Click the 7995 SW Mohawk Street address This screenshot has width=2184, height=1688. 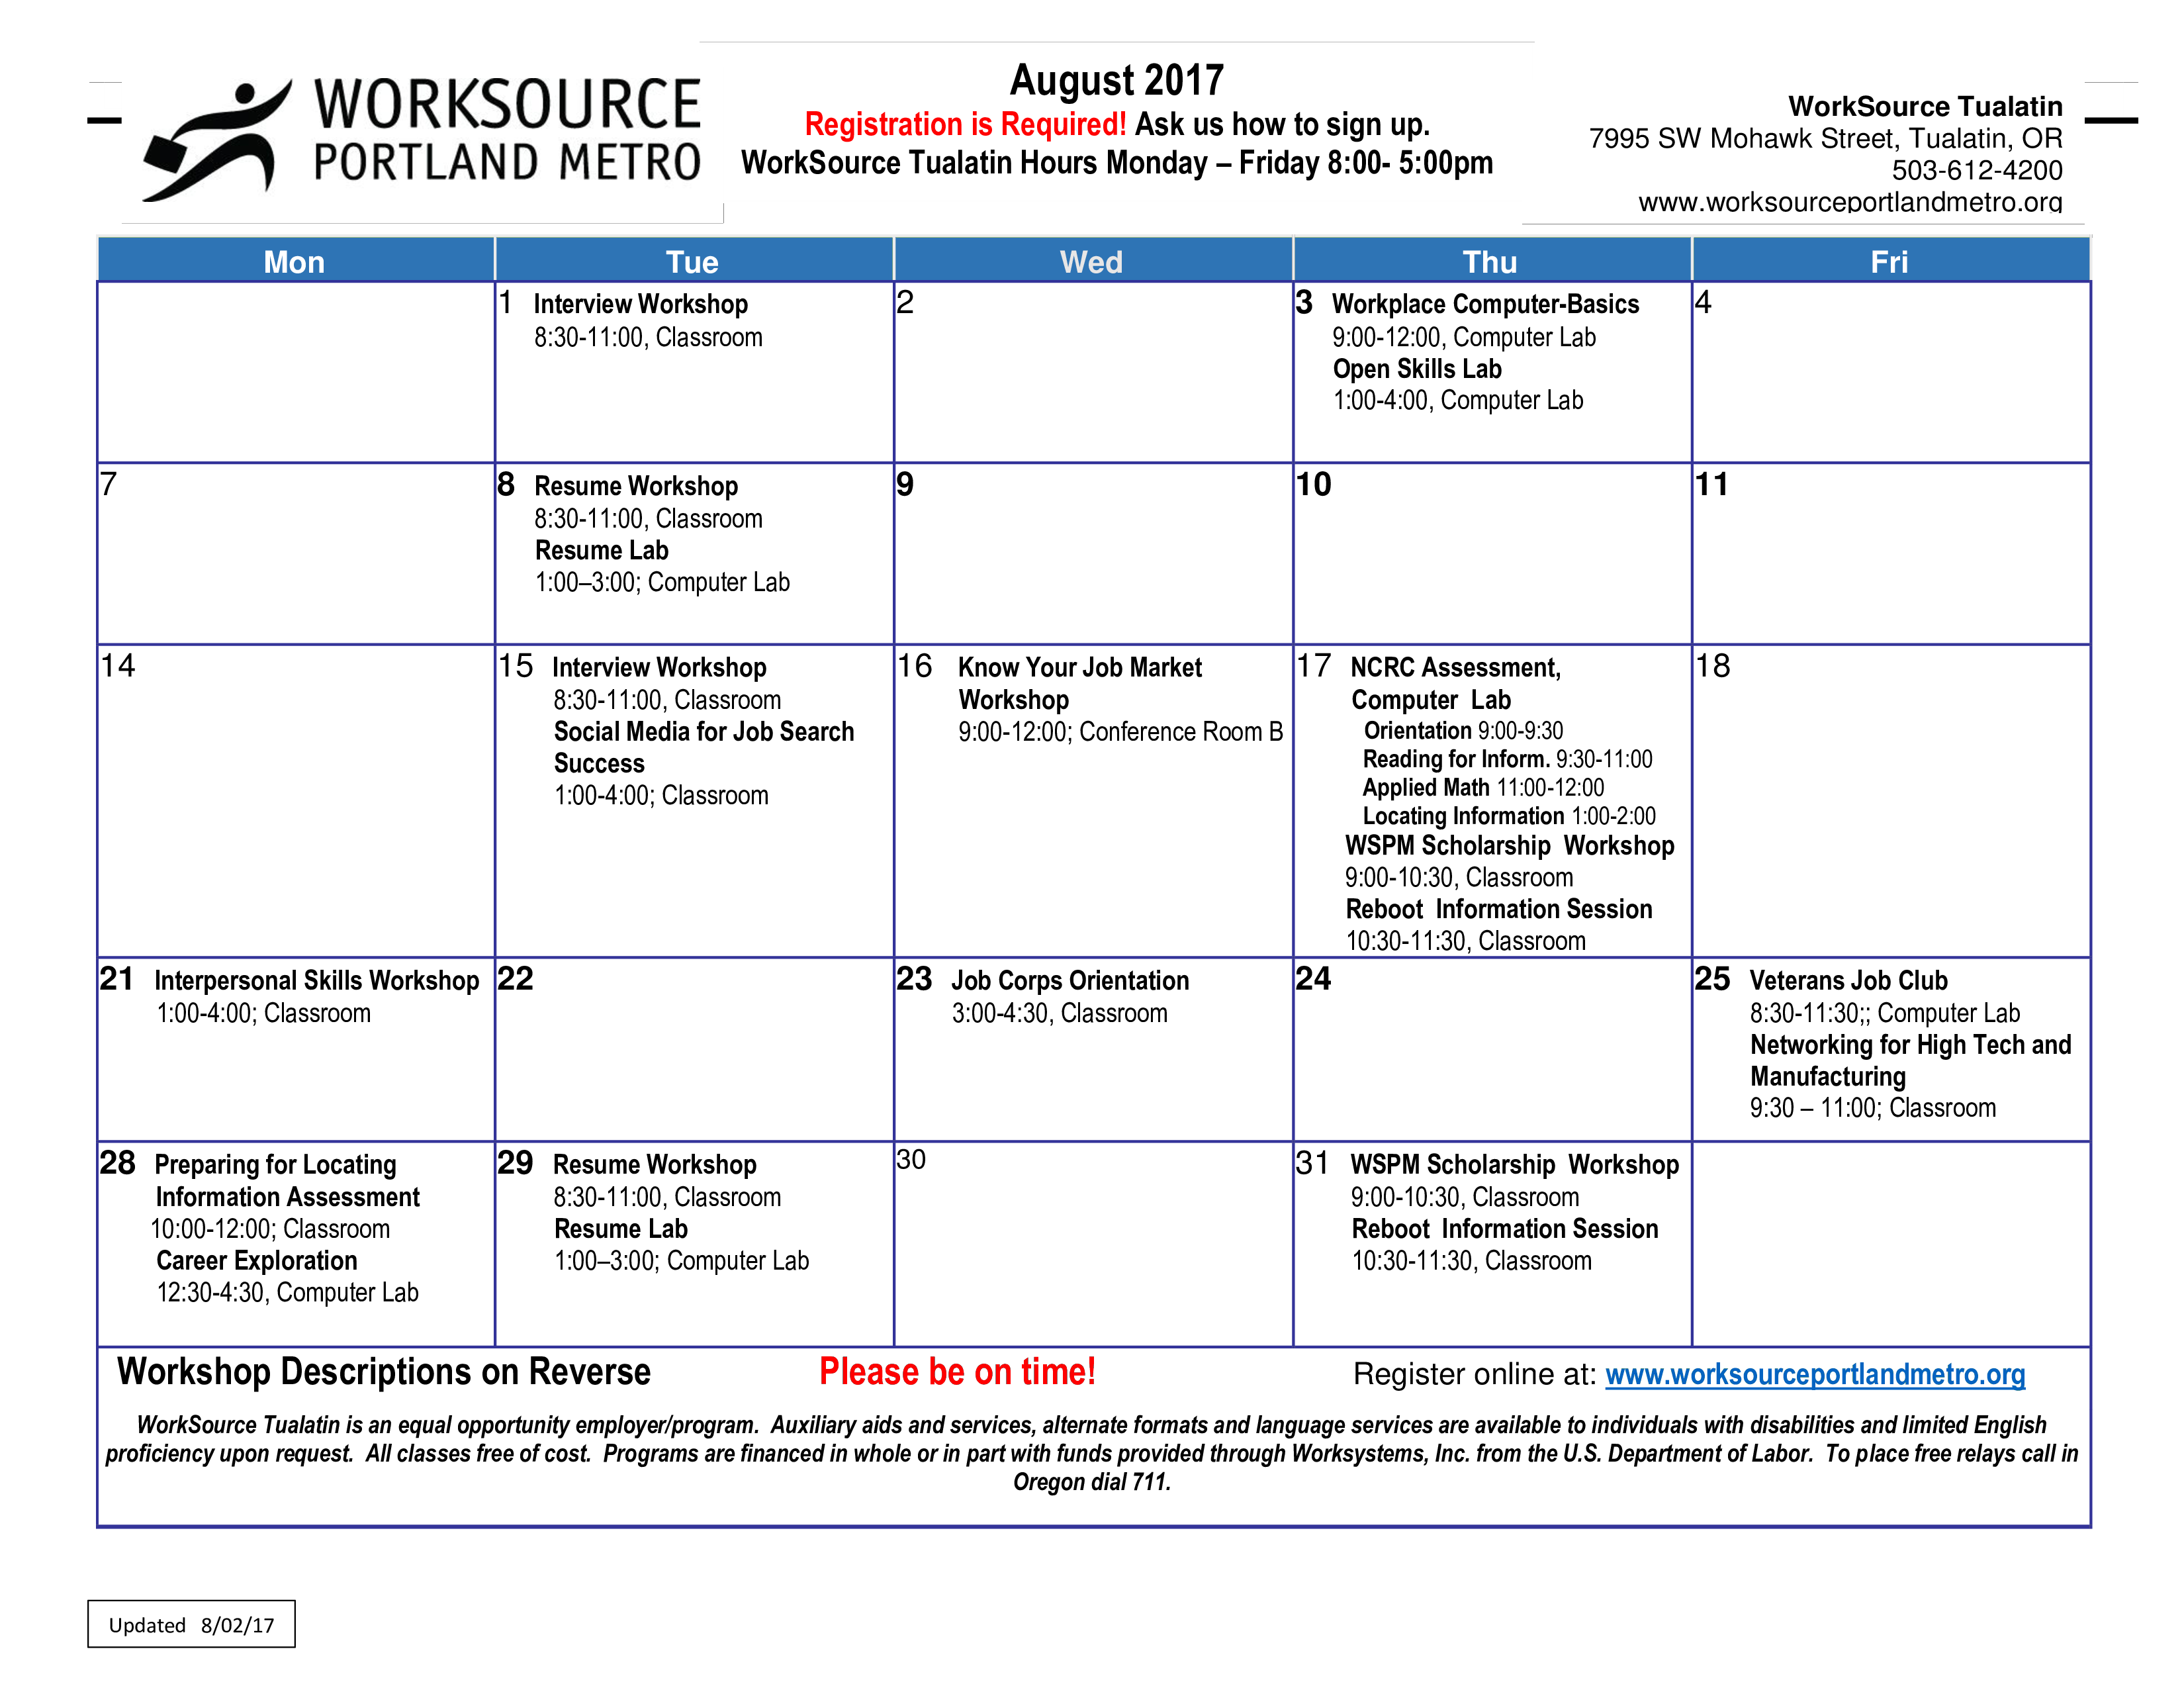(1825, 138)
